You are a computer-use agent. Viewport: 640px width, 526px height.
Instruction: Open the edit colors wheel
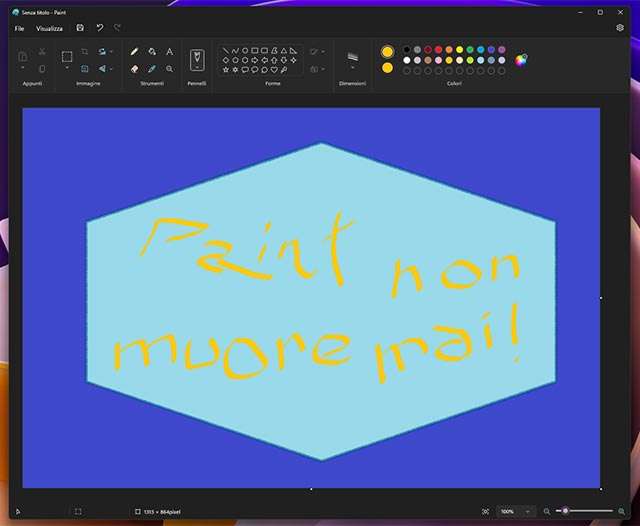point(521,60)
